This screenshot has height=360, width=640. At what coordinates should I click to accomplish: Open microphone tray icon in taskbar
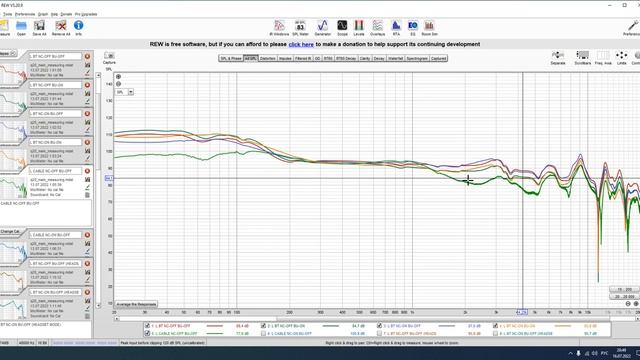tap(578, 353)
